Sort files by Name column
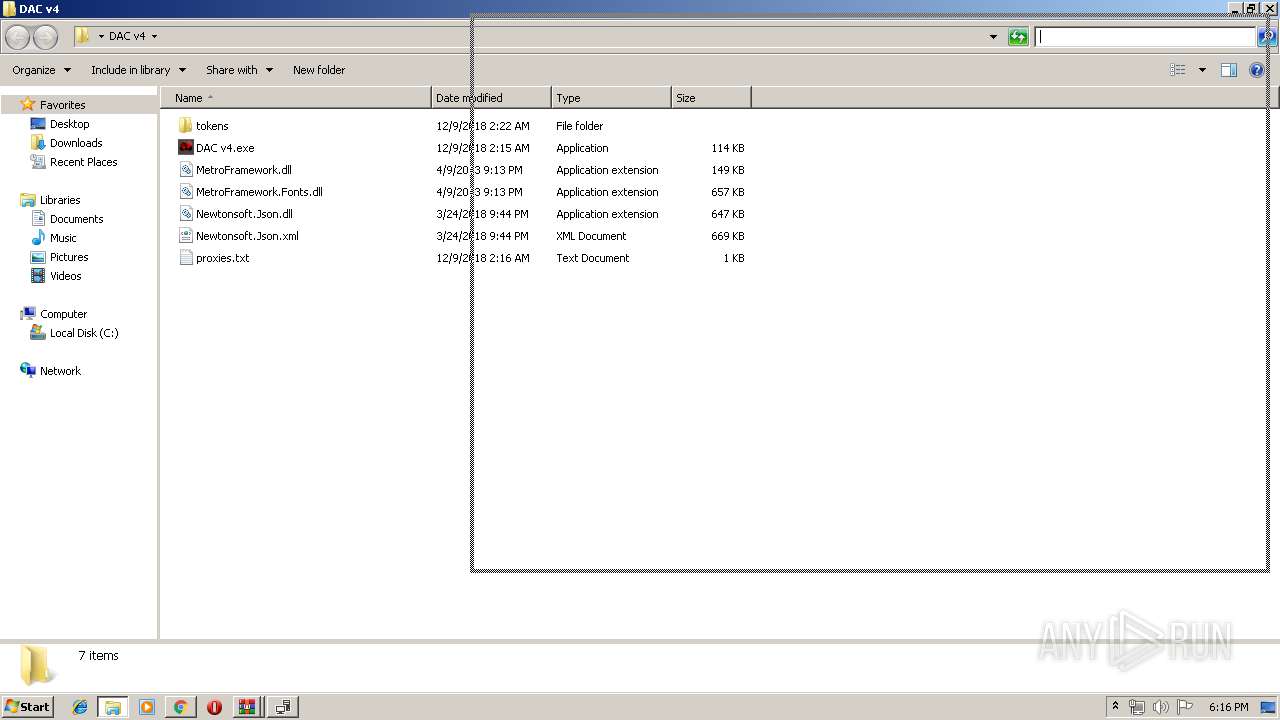 coord(296,98)
